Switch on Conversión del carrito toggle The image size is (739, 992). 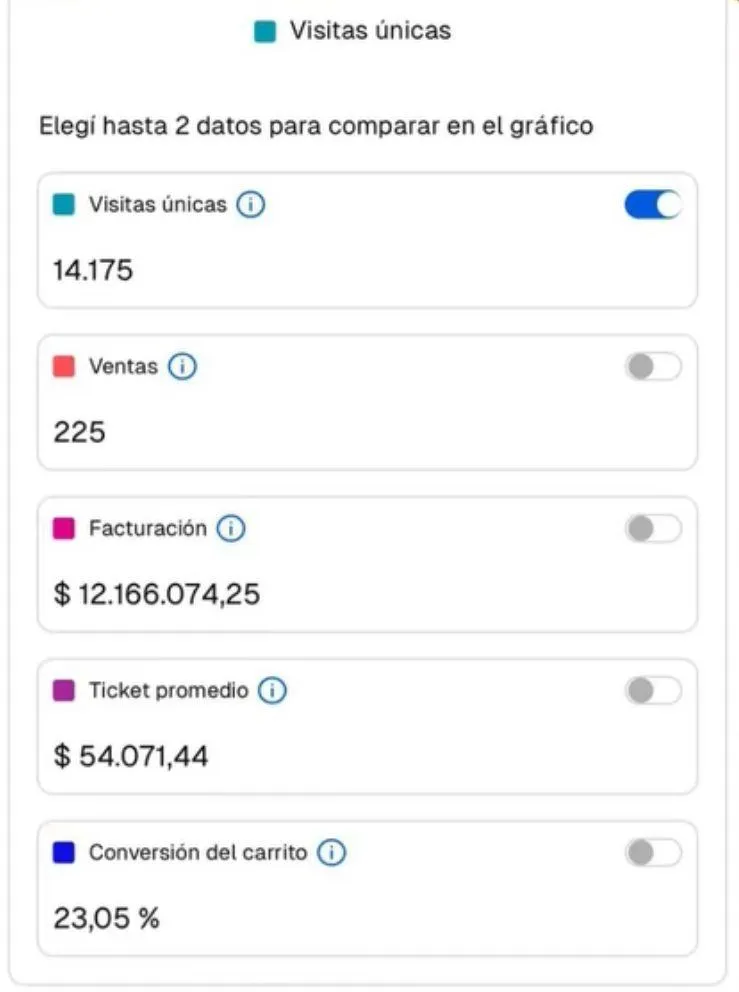click(x=653, y=853)
